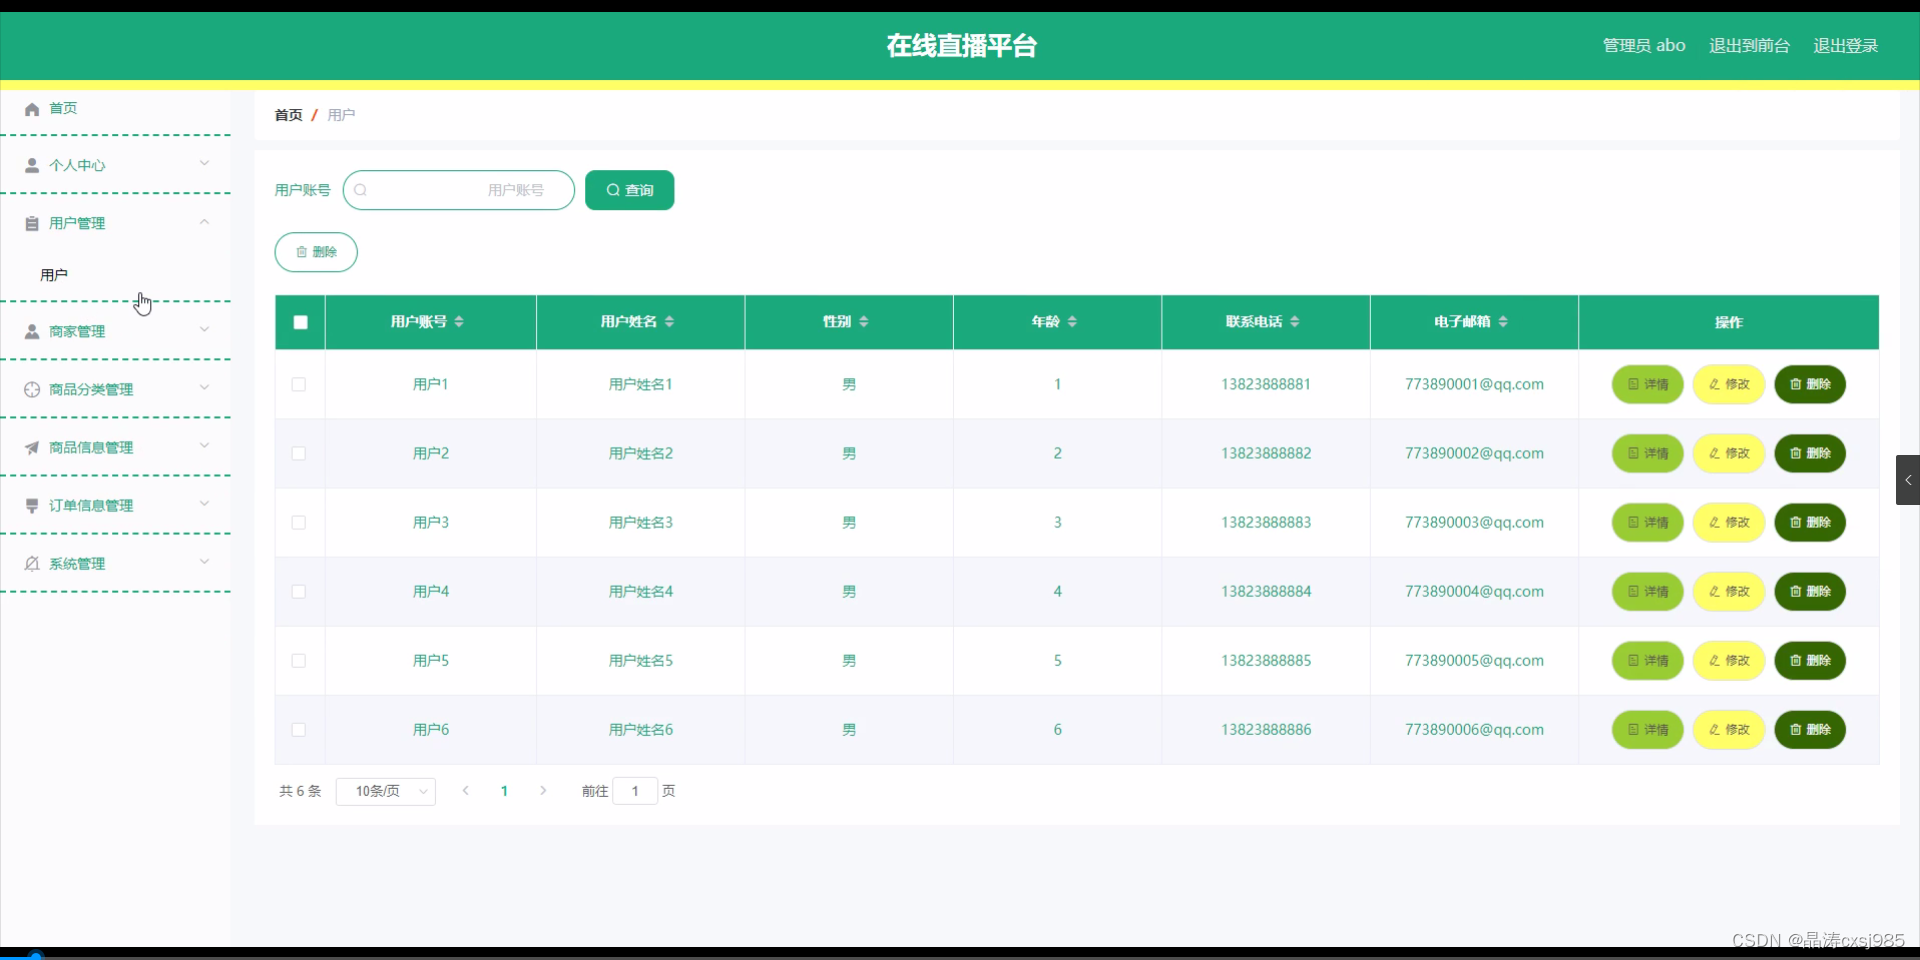1920x960 pixels.
Task: Expand 商品信息管理 chevron
Action: click(204, 445)
